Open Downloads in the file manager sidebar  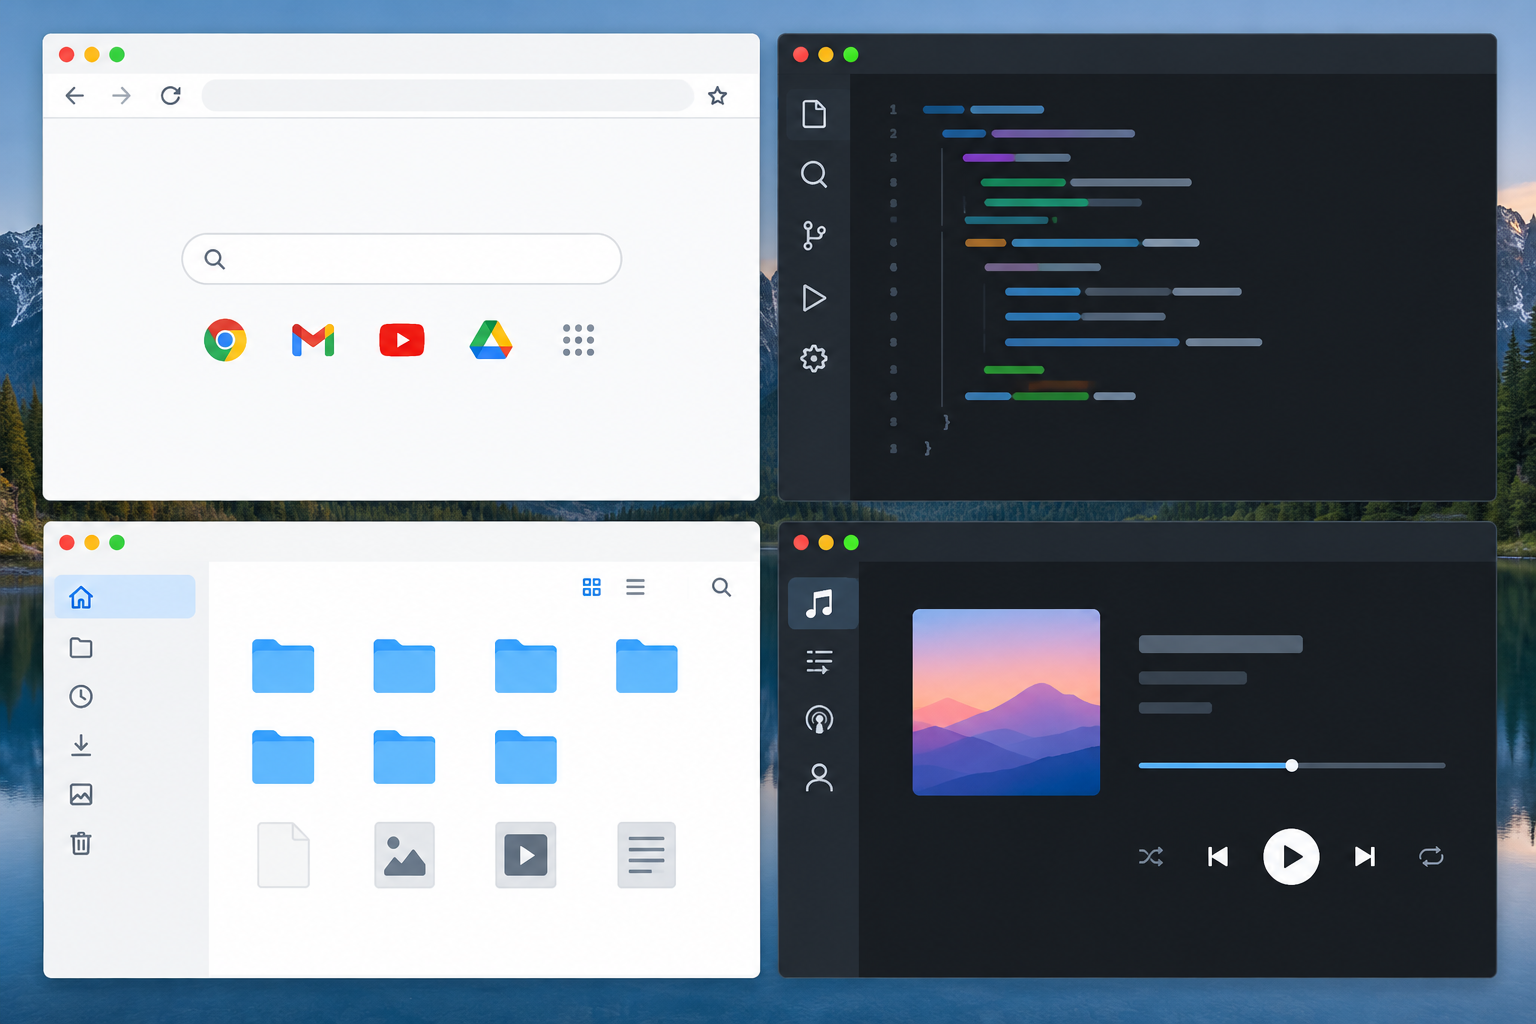(81, 745)
